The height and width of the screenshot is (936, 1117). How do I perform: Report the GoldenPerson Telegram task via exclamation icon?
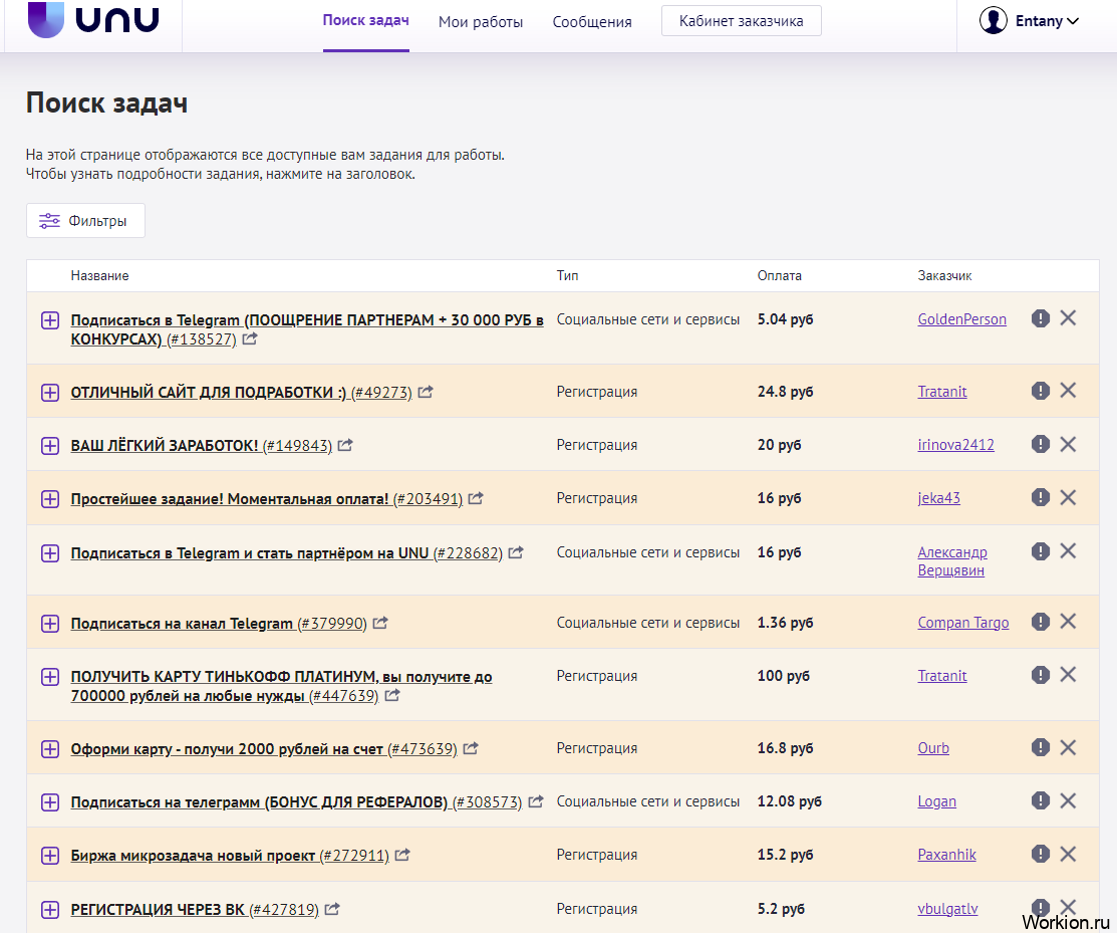[1040, 318]
